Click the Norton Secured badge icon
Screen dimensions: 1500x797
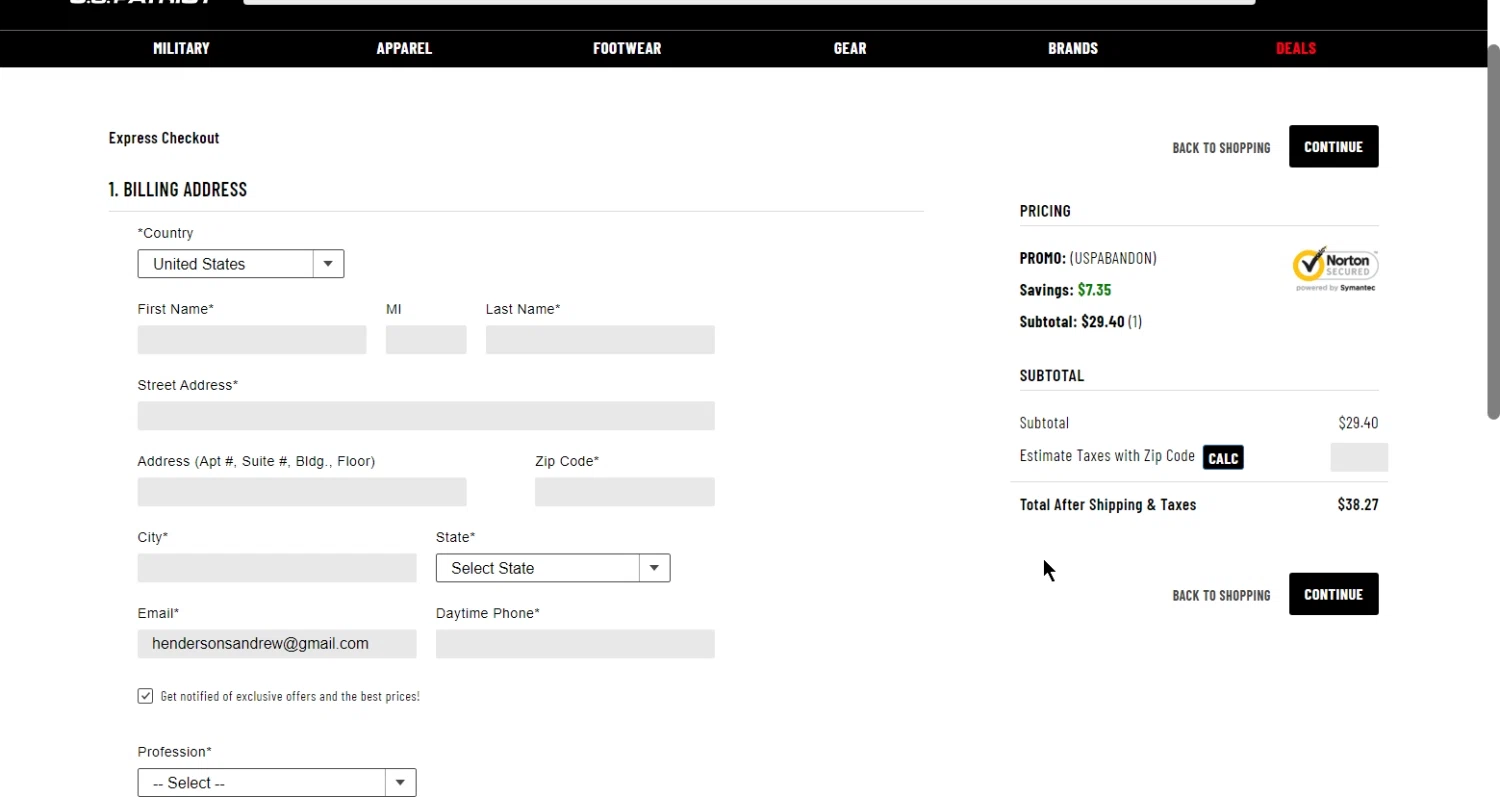(1335, 268)
